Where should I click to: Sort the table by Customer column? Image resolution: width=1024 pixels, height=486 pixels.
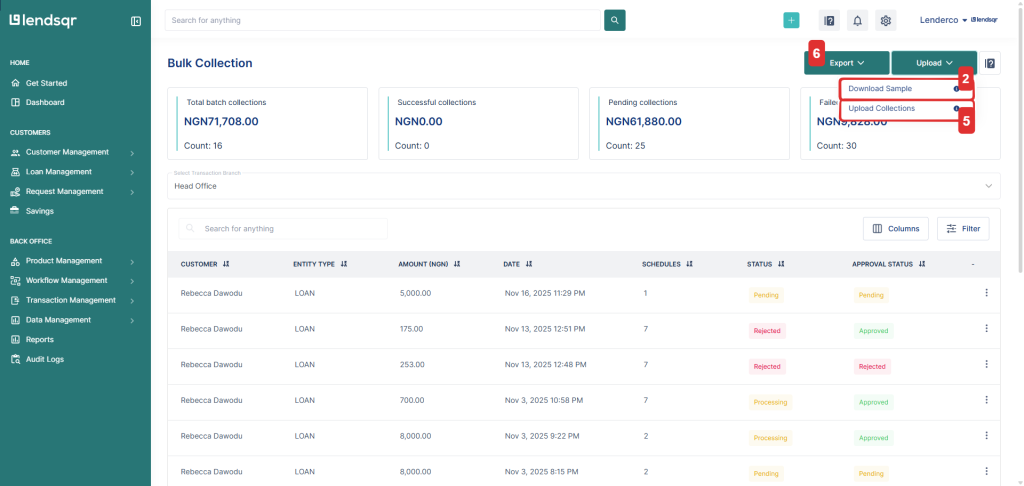(x=226, y=264)
